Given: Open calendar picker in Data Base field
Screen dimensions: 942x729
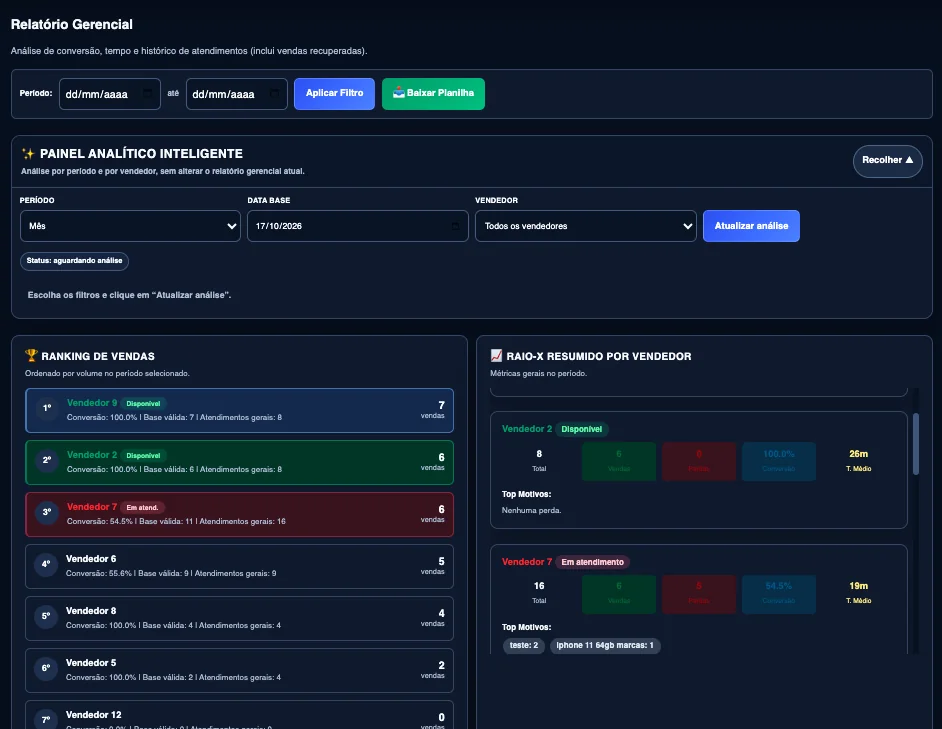Looking at the screenshot, I should click(455, 226).
